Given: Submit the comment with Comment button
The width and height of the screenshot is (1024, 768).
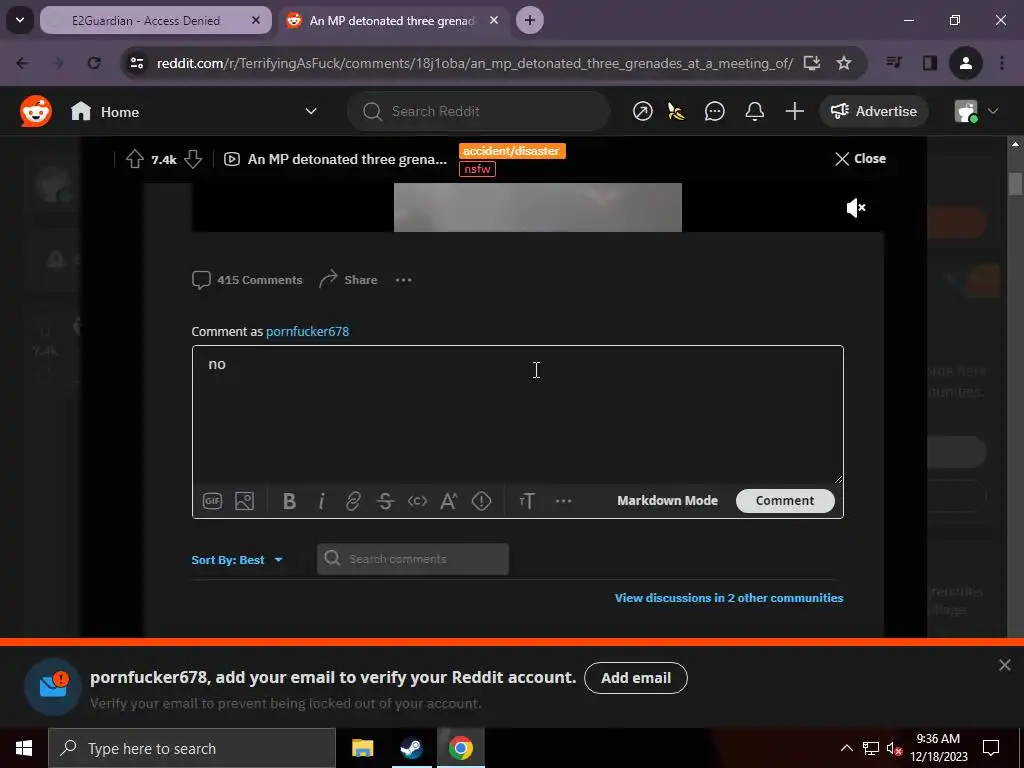Looking at the screenshot, I should [x=785, y=501].
